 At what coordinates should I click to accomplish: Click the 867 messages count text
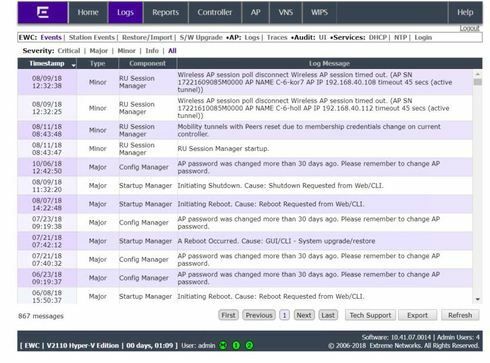41,316
